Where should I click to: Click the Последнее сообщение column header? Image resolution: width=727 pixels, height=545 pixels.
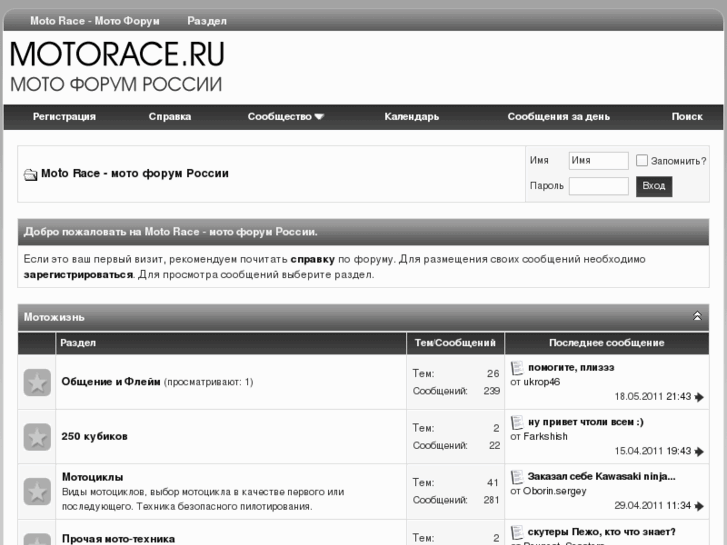(x=606, y=343)
